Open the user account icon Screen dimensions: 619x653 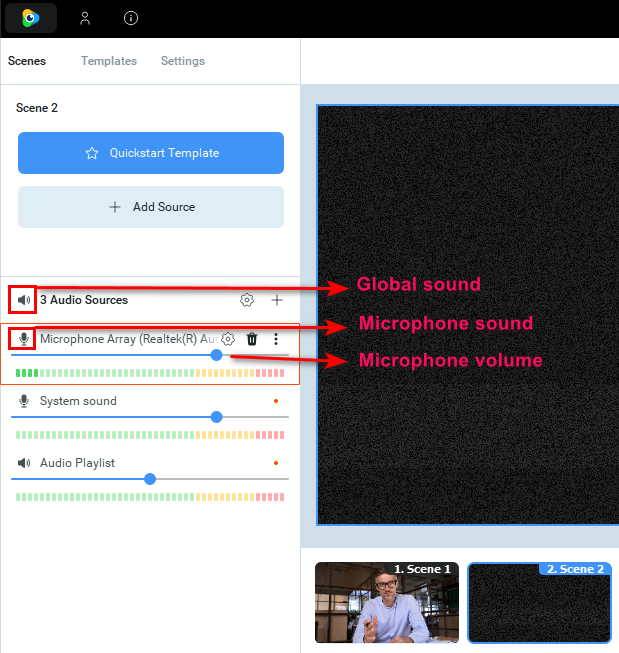[x=85, y=18]
